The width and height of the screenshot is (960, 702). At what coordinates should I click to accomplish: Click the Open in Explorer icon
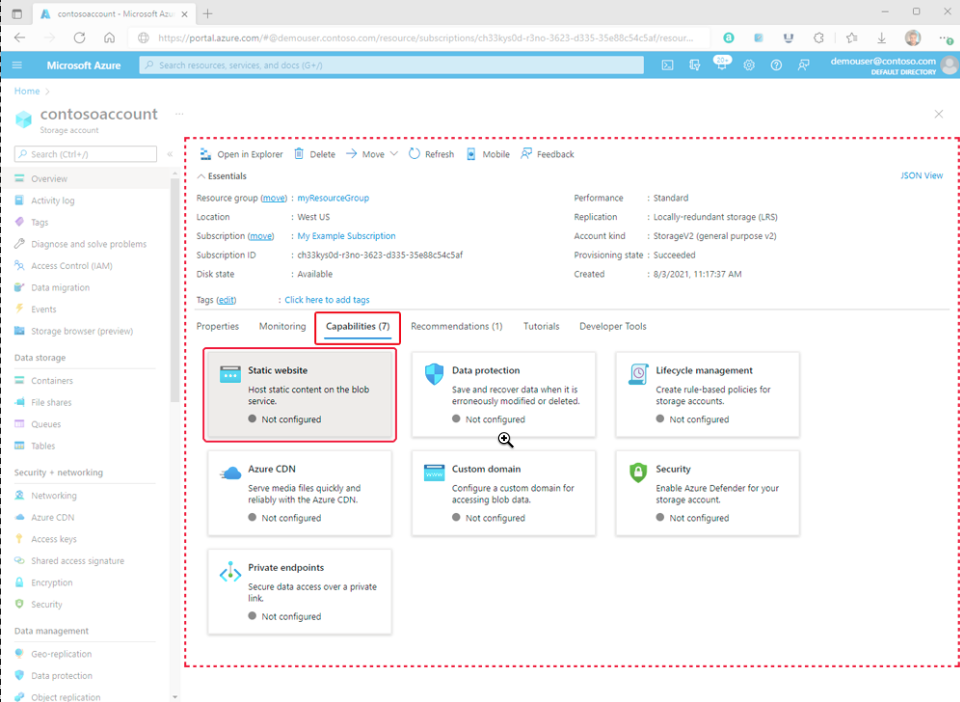[206, 154]
